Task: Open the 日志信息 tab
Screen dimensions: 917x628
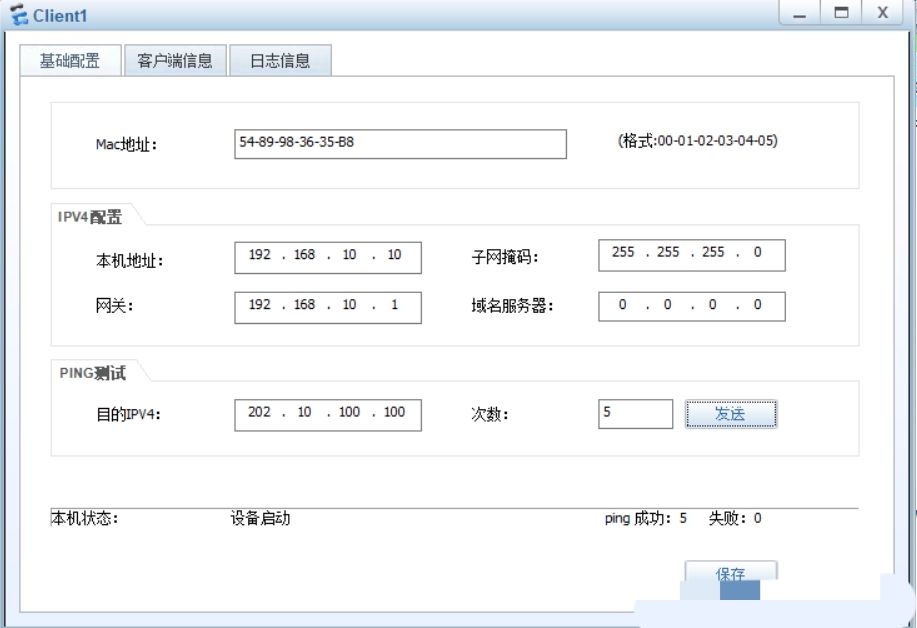Action: [280, 60]
